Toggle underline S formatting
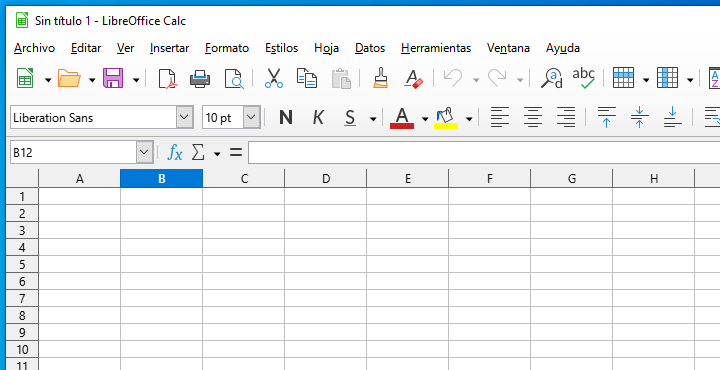 click(x=350, y=118)
